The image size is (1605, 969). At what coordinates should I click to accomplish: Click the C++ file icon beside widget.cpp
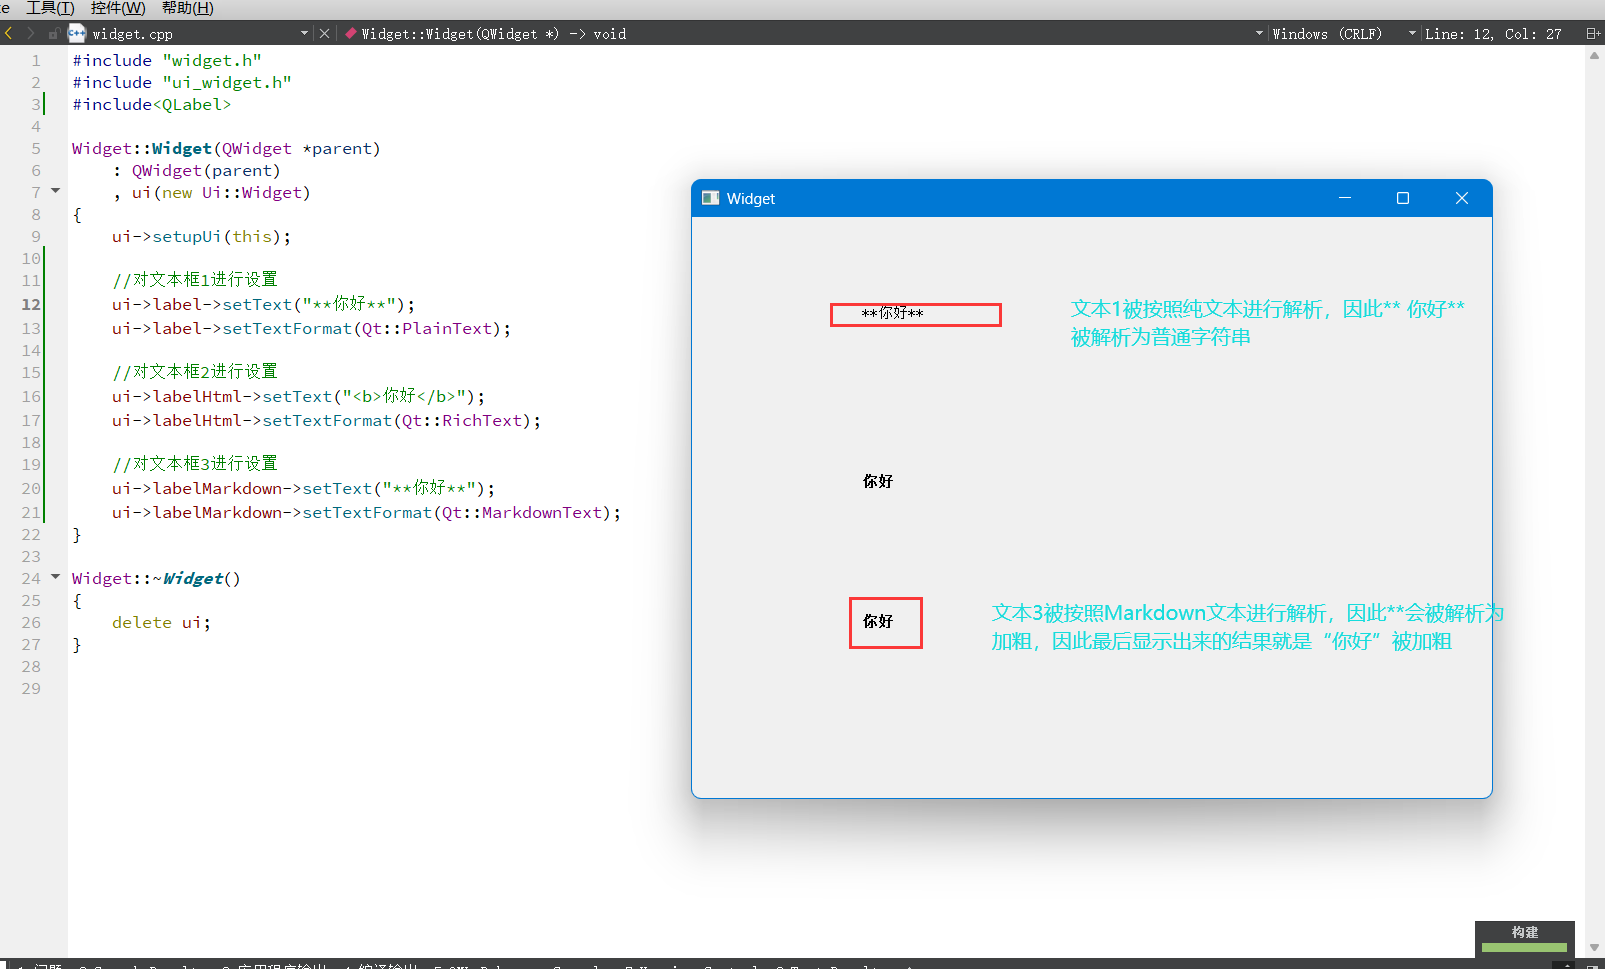[x=77, y=33]
